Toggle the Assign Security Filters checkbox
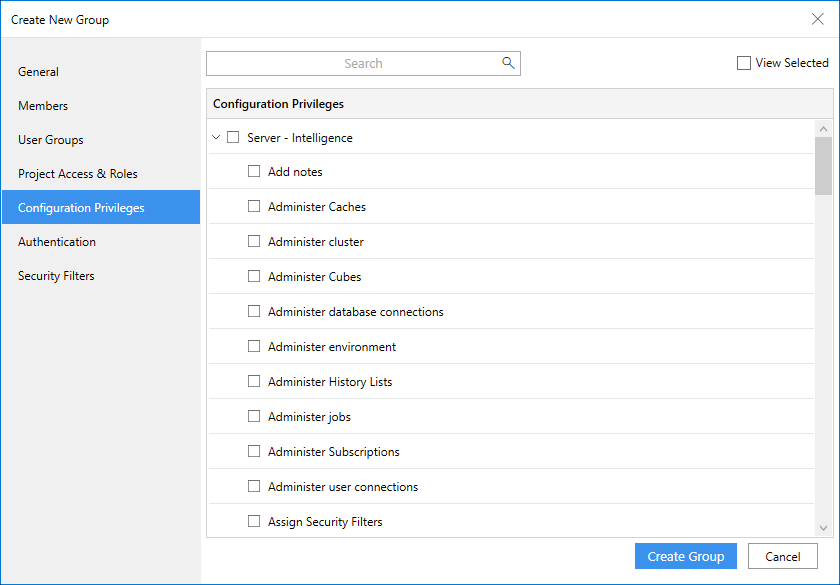 (254, 522)
